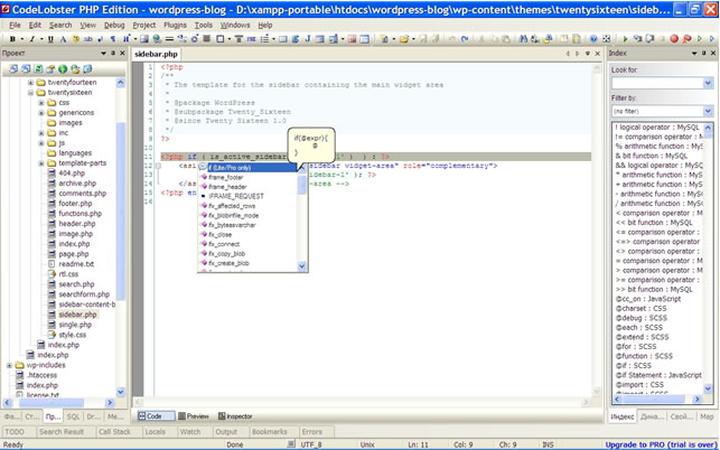Click the horizontal rule toolbar icon

click(169, 39)
